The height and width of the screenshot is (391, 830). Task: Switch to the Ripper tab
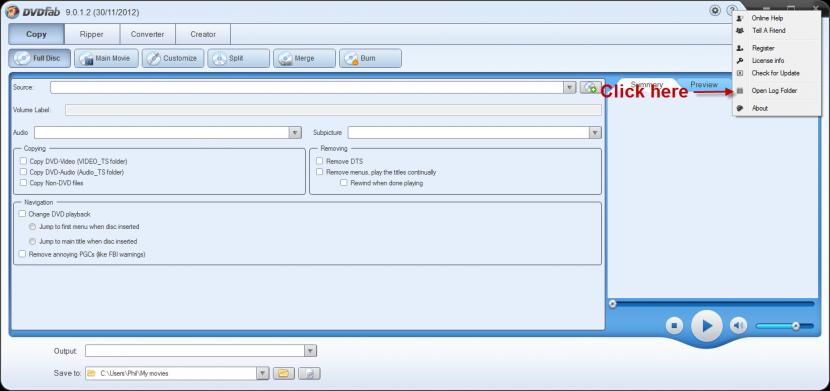92,34
